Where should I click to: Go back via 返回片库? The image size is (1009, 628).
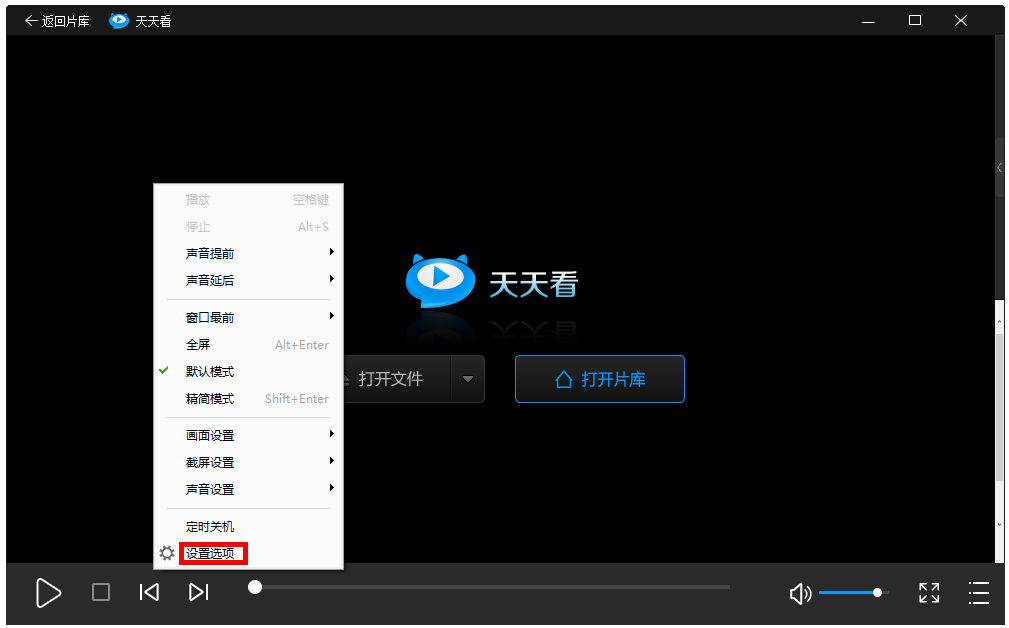click(57, 21)
